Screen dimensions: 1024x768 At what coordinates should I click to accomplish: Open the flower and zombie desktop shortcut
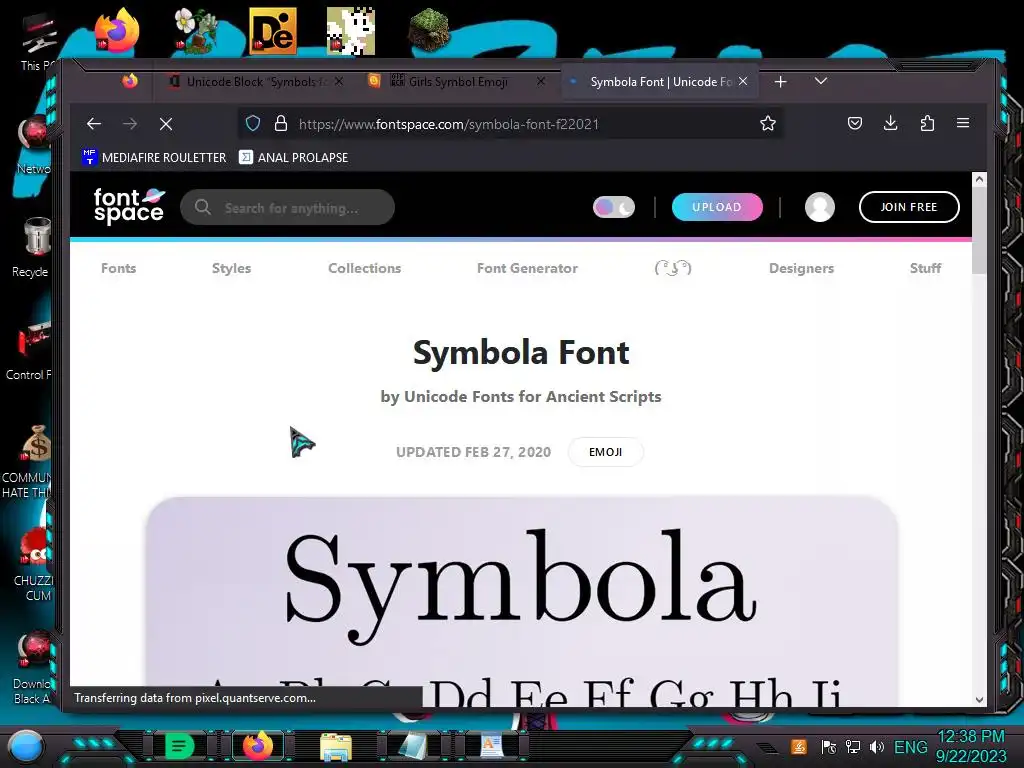pyautogui.click(x=195, y=31)
